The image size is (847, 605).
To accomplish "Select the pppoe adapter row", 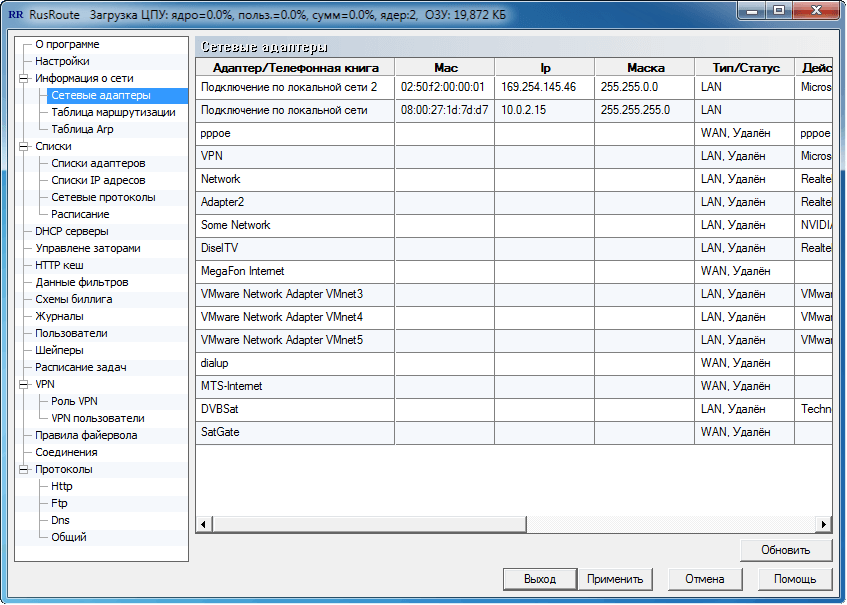I will tap(514, 133).
